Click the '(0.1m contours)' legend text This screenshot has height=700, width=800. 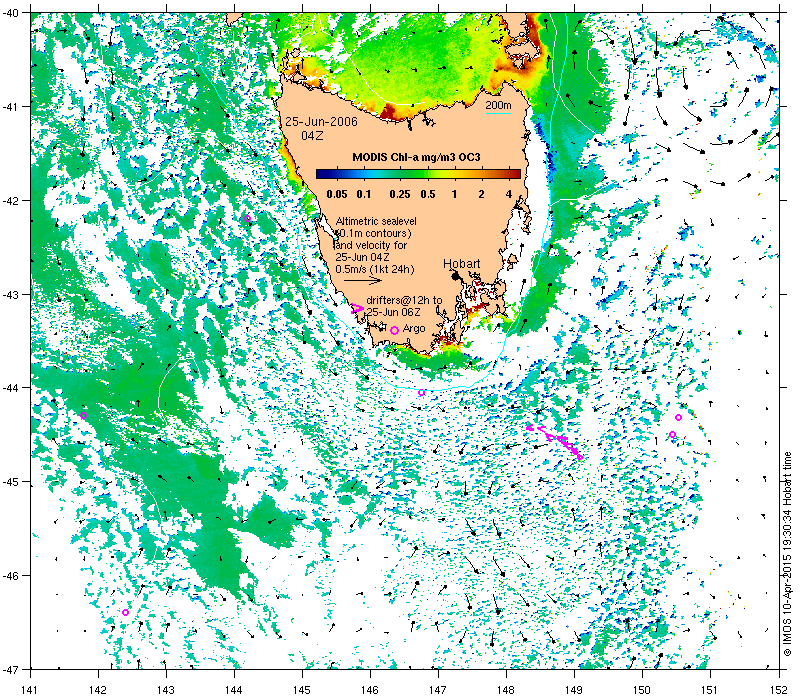(x=373, y=233)
